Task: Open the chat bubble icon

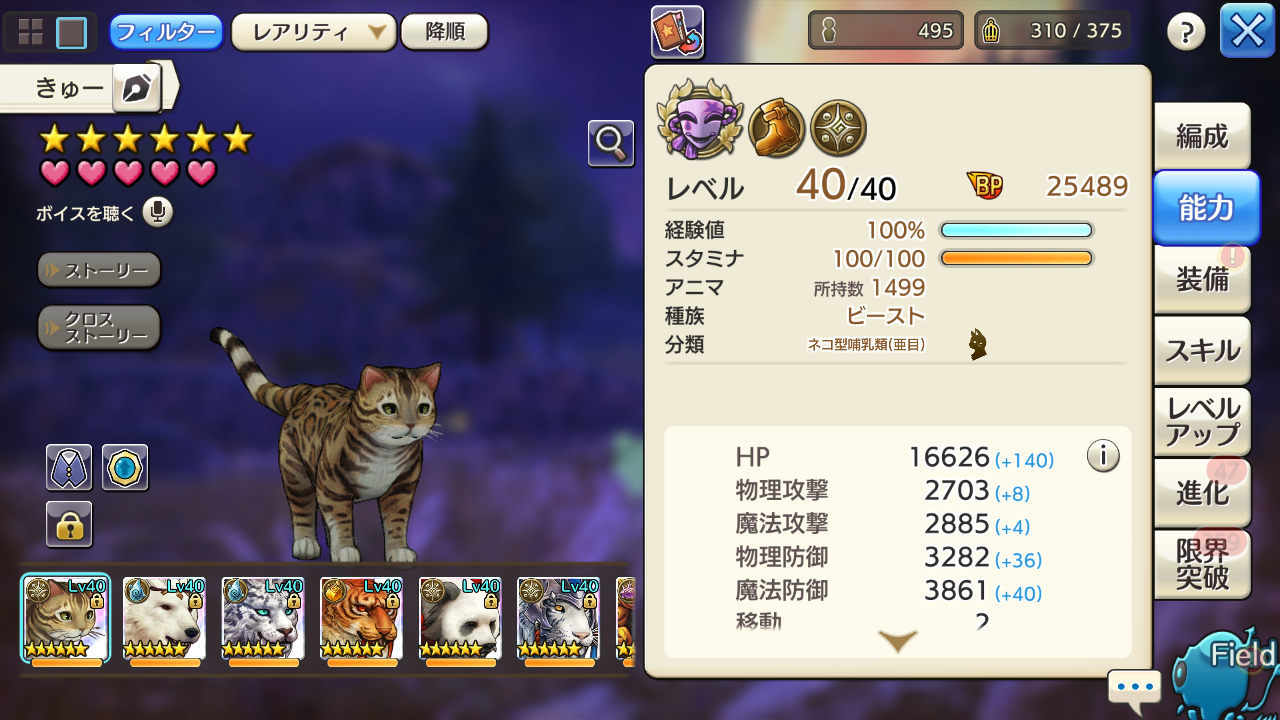Action: tap(1135, 689)
